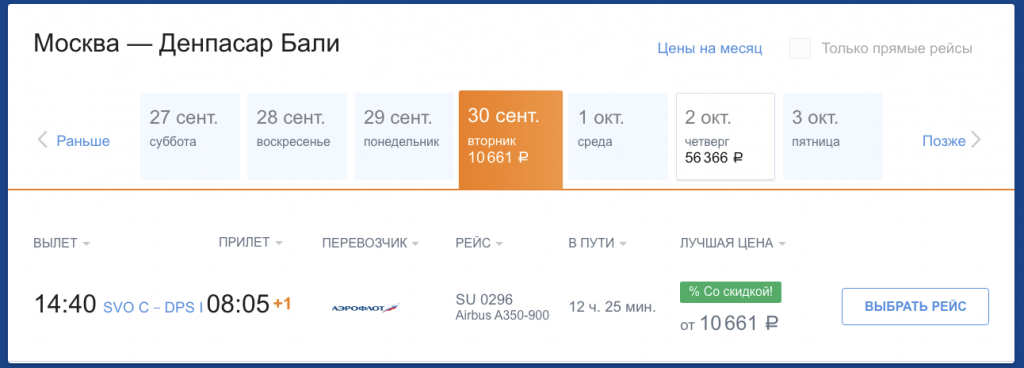Click the right chevron next to Позже
Screen dimensions: 1024x368
[x=976, y=140]
